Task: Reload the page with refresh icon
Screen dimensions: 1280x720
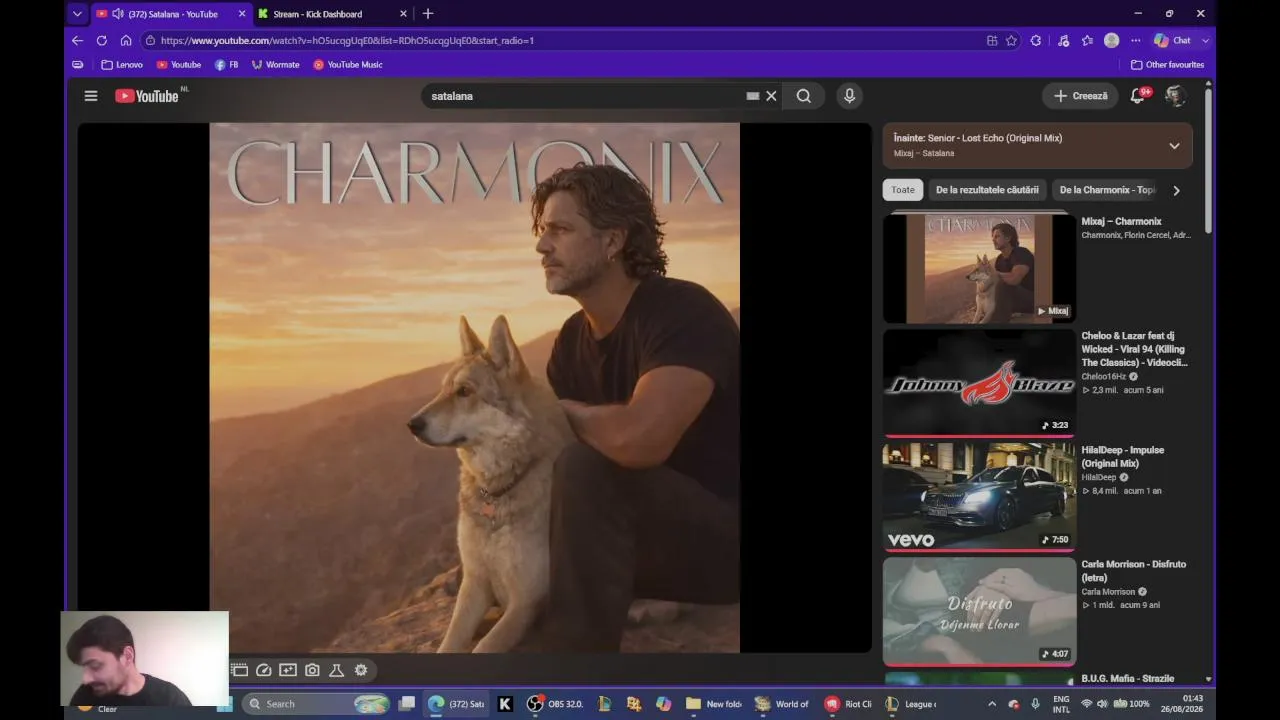Action: 101,41
